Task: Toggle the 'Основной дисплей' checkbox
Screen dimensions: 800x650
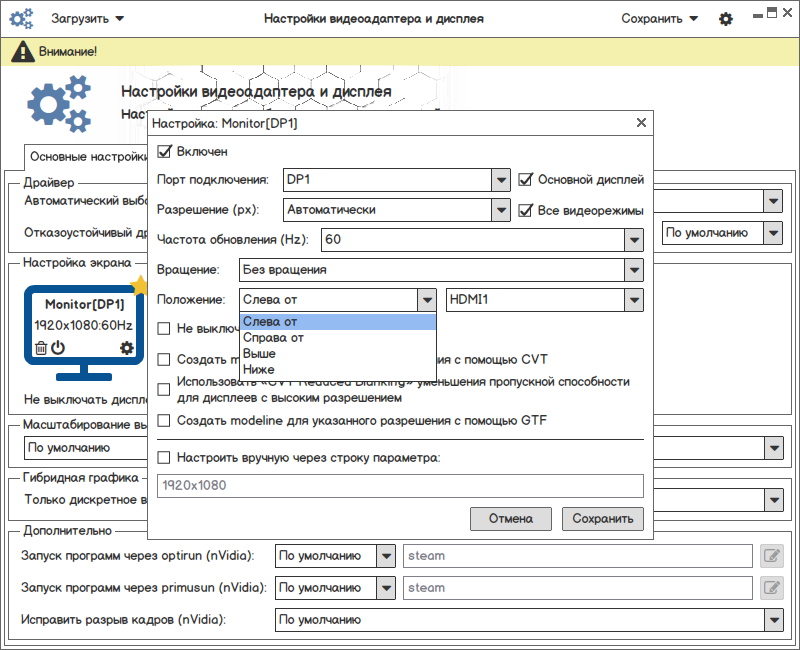Action: pos(526,180)
